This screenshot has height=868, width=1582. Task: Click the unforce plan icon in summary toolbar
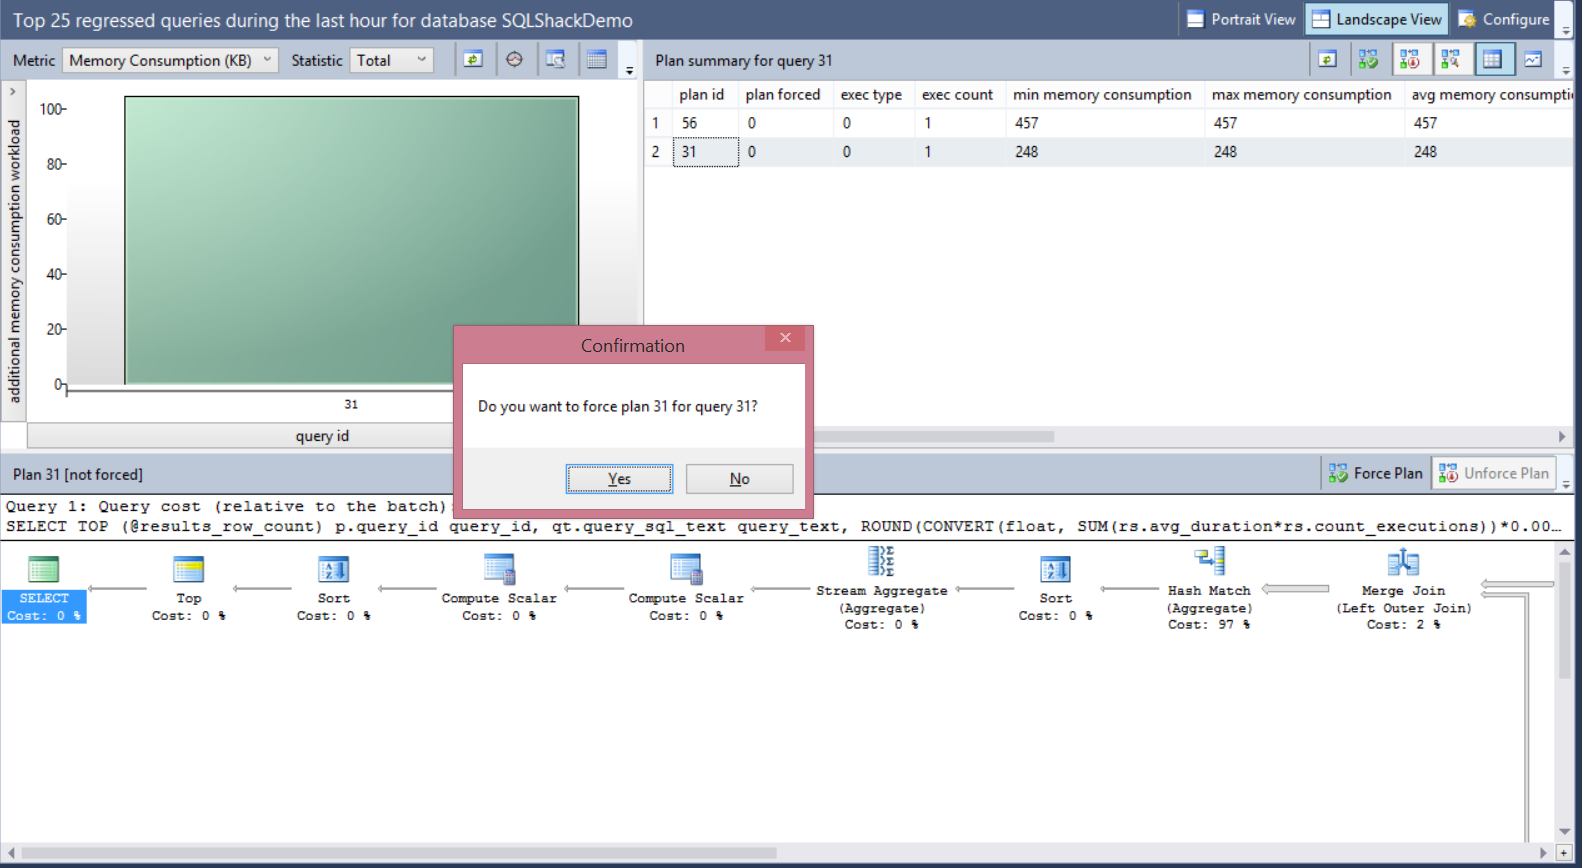pyautogui.click(x=1409, y=60)
